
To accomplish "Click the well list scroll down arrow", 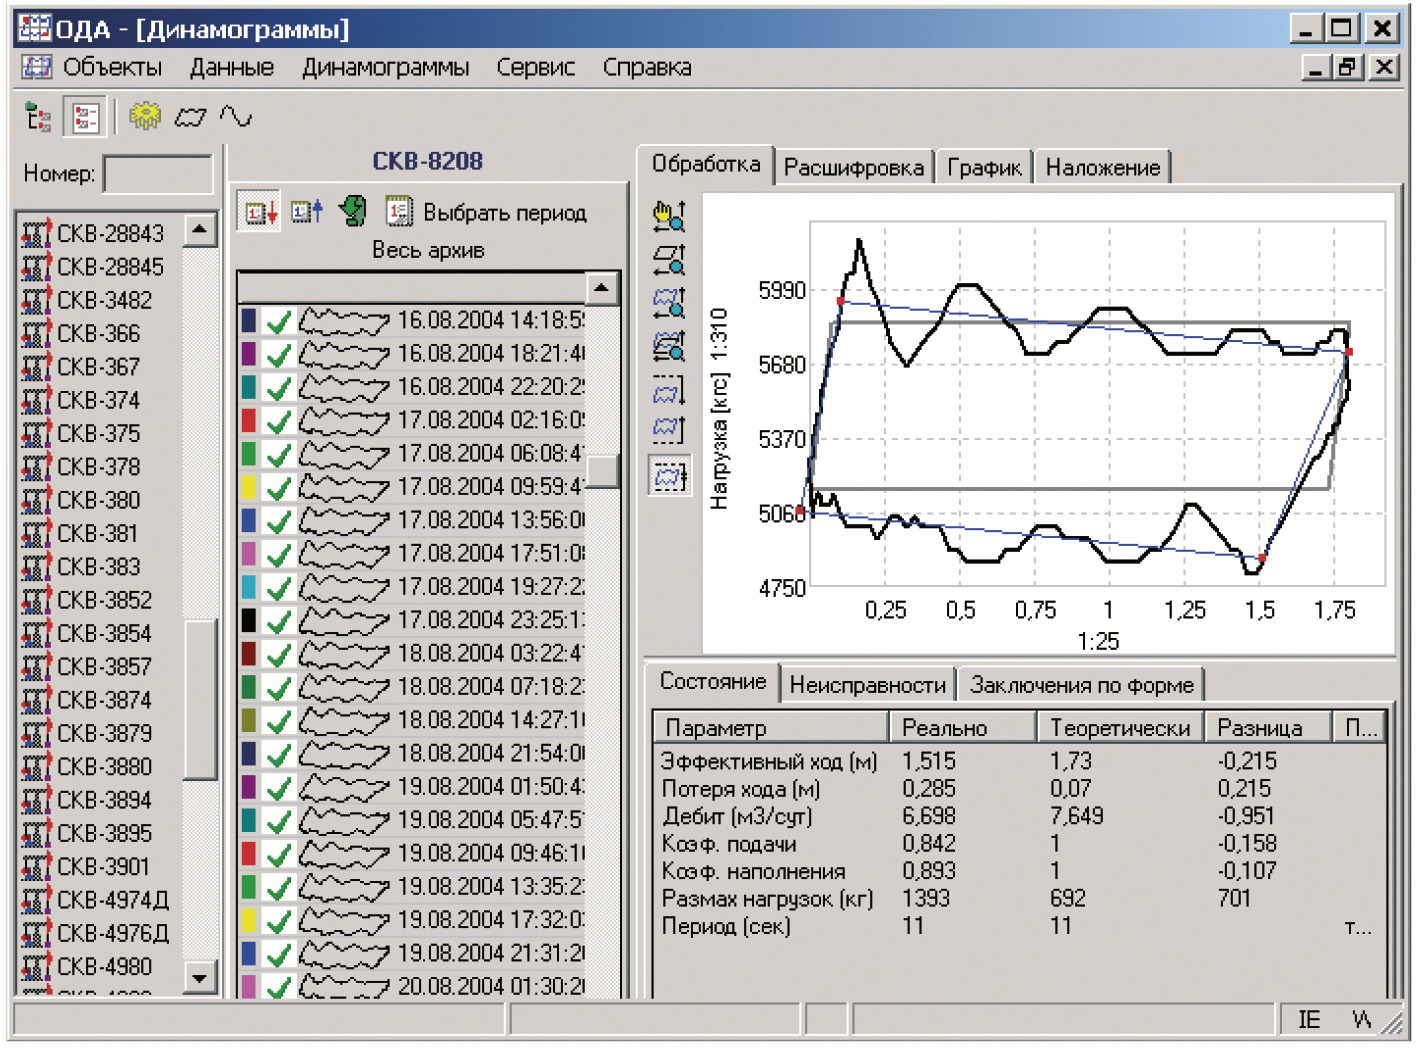I will click(x=200, y=977).
